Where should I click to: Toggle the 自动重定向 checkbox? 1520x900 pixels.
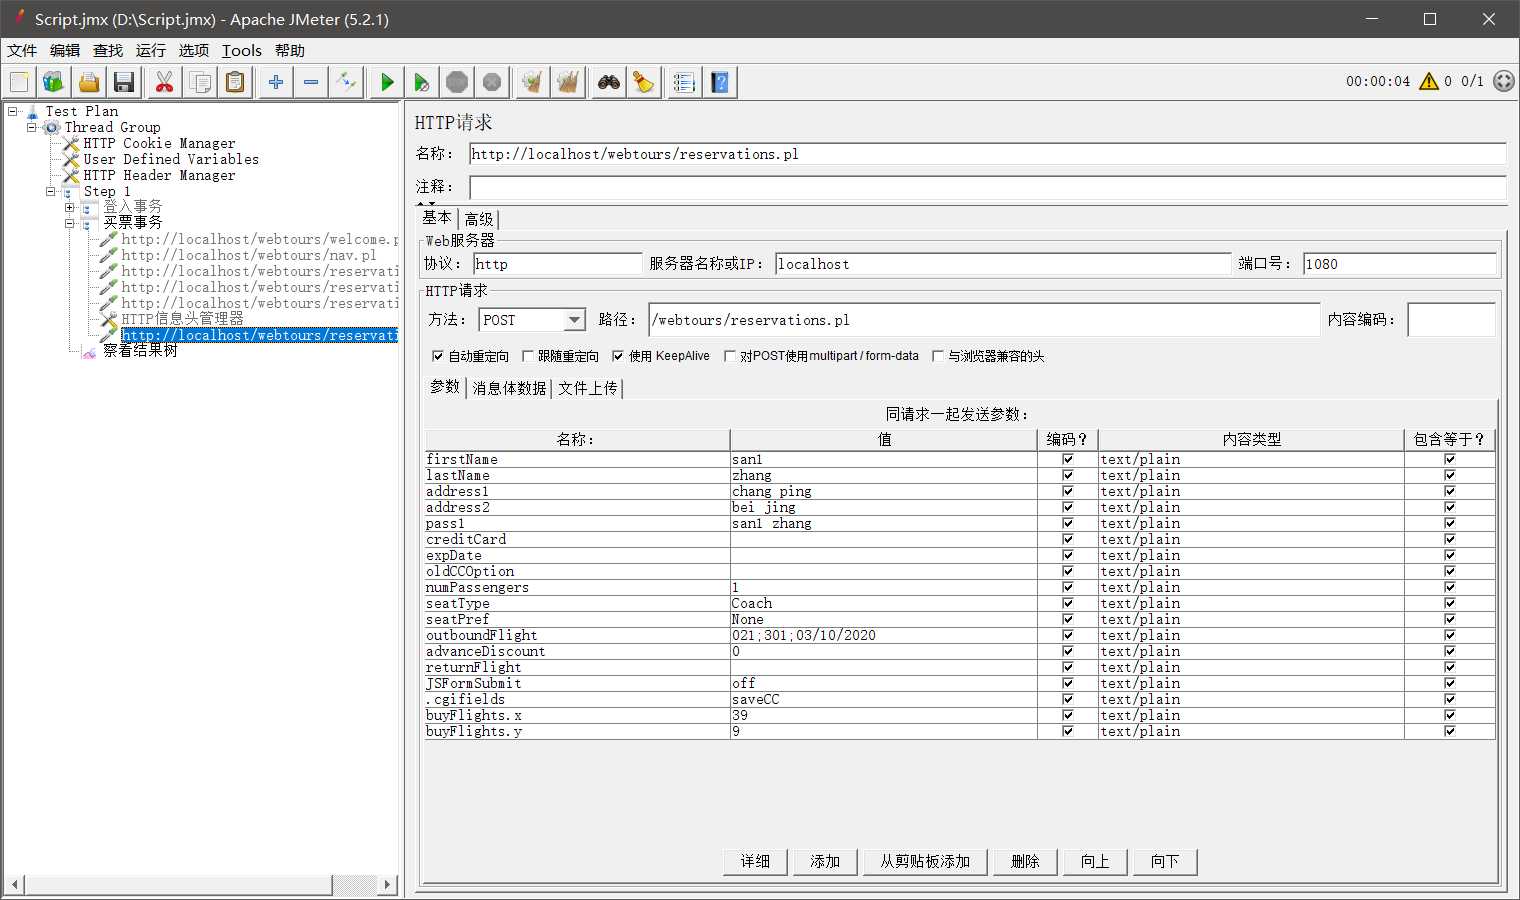[x=437, y=356]
